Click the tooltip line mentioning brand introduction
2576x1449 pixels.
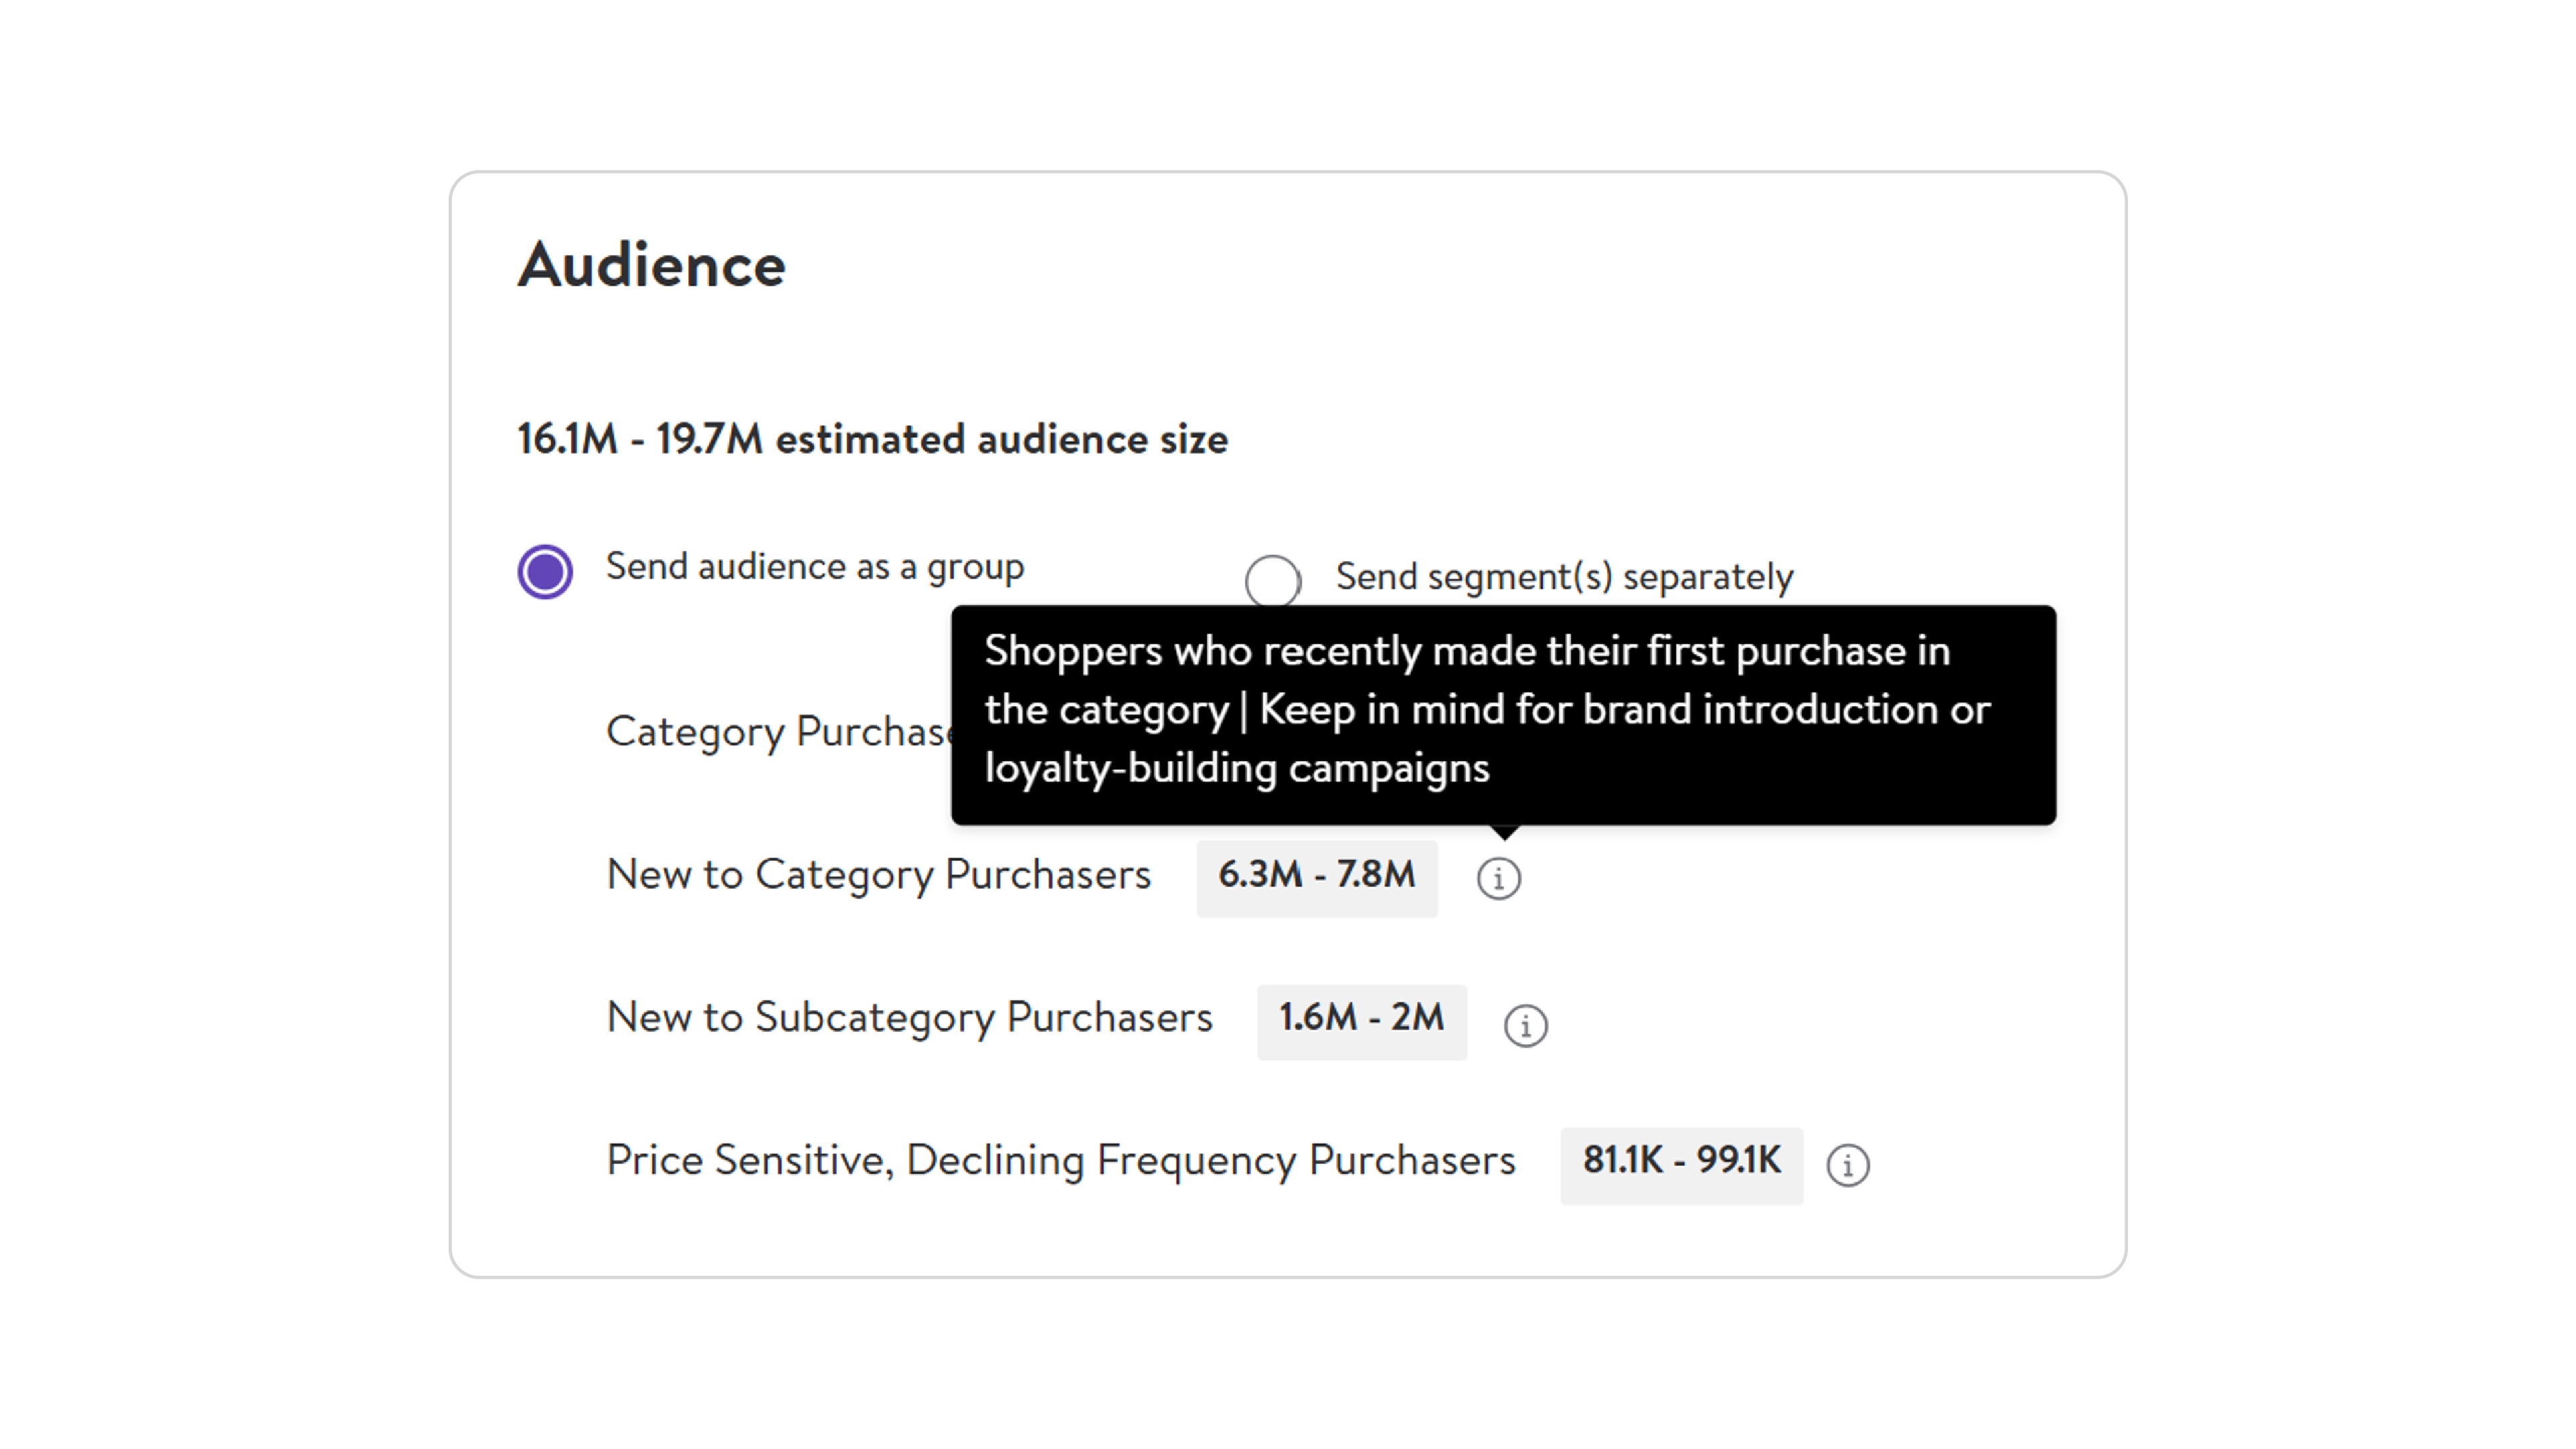pyautogui.click(x=1488, y=710)
